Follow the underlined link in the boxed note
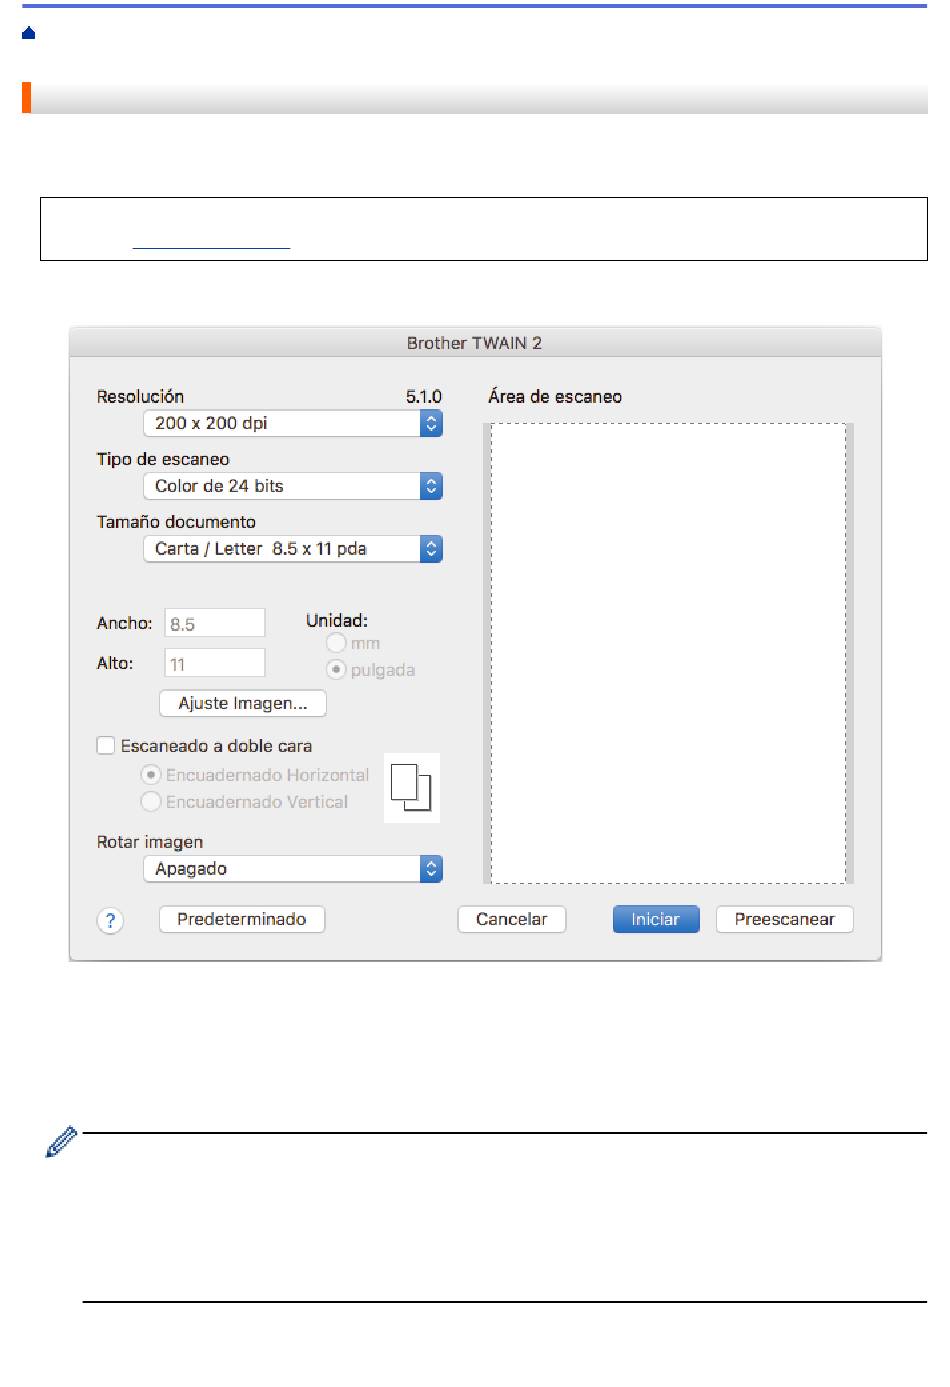This screenshot has height=1387, width=950. 211,242
